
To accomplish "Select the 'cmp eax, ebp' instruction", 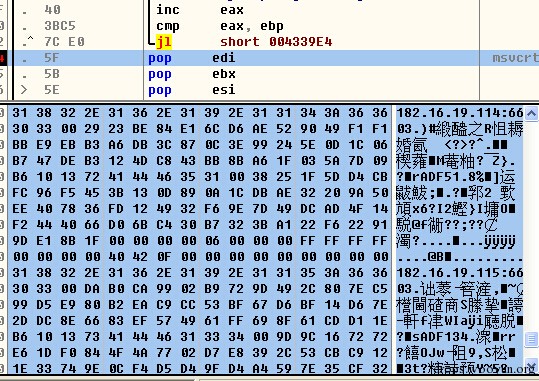I will click(220, 26).
